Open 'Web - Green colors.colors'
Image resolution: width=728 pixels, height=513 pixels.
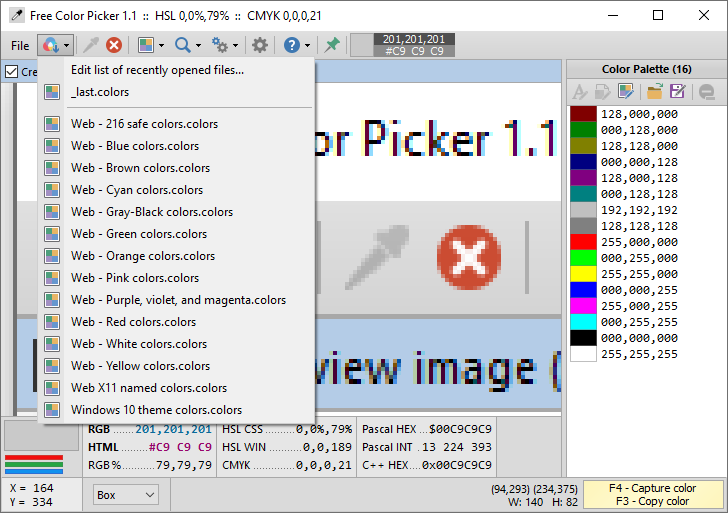click(x=176, y=234)
